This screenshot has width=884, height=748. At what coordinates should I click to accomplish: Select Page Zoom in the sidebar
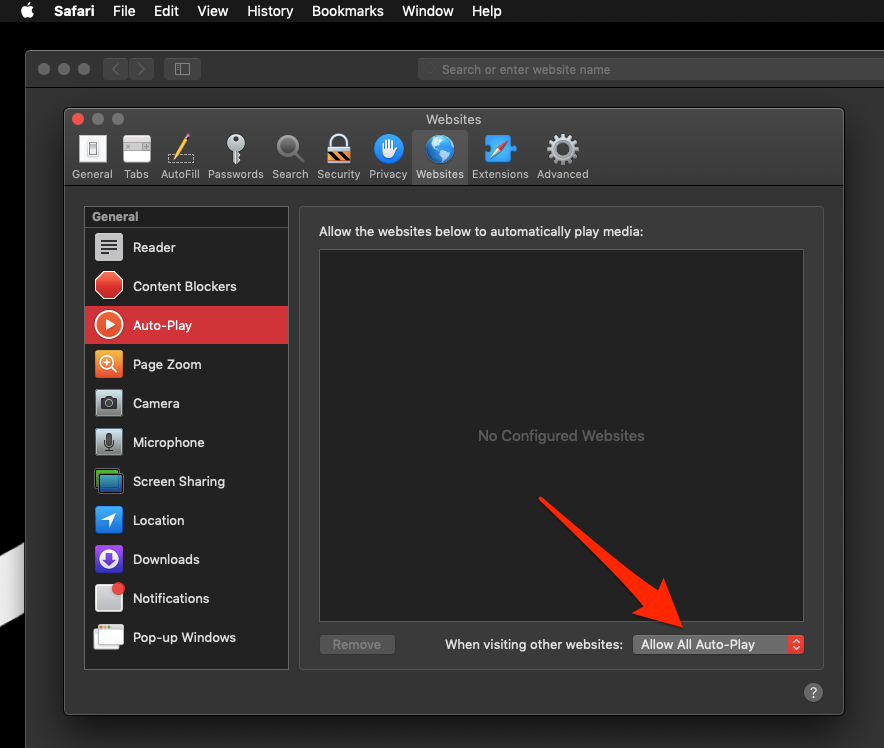187,364
